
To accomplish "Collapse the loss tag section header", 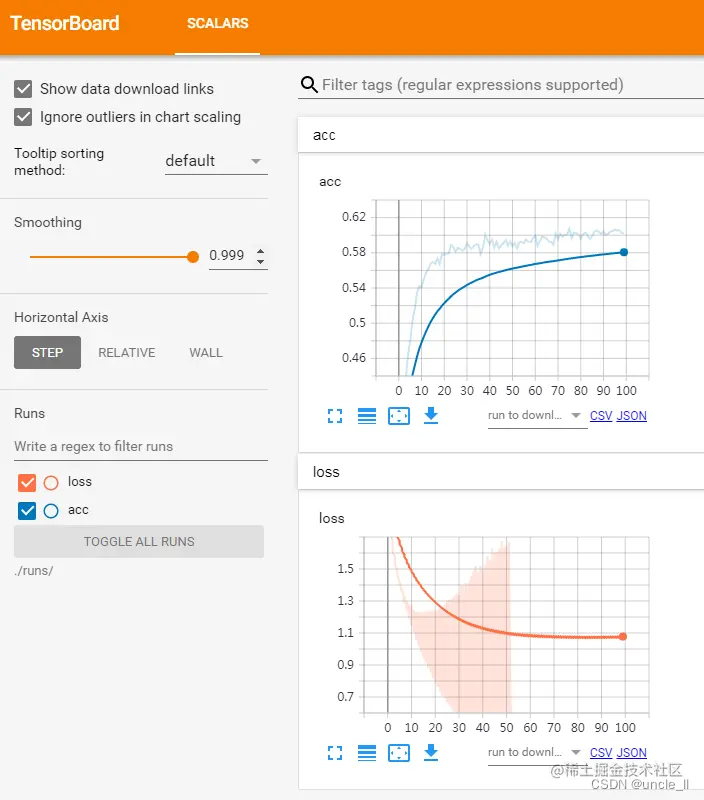I will pyautogui.click(x=500, y=472).
